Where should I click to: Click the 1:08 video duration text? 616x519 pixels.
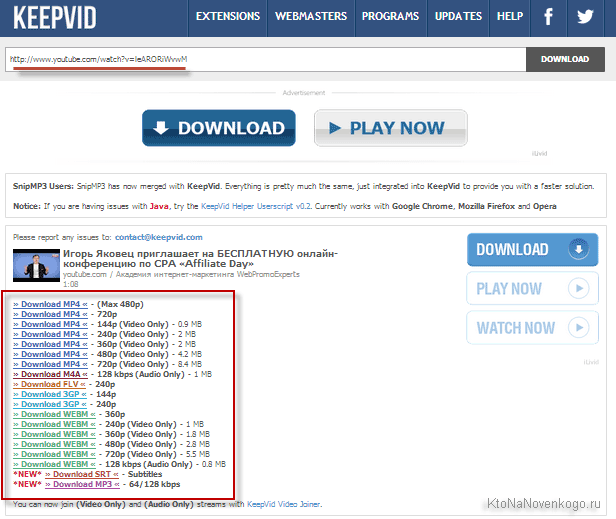tap(71, 284)
